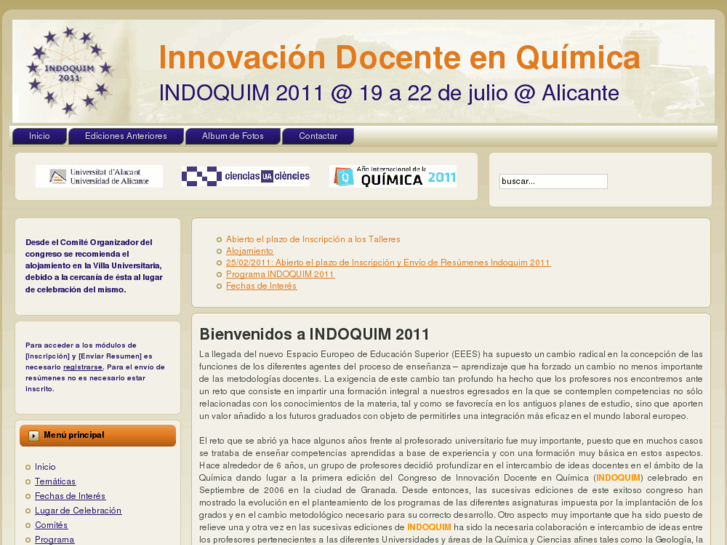Select Programa in the sidebar menu
Viewport: 727px width, 545px height.
54,539
